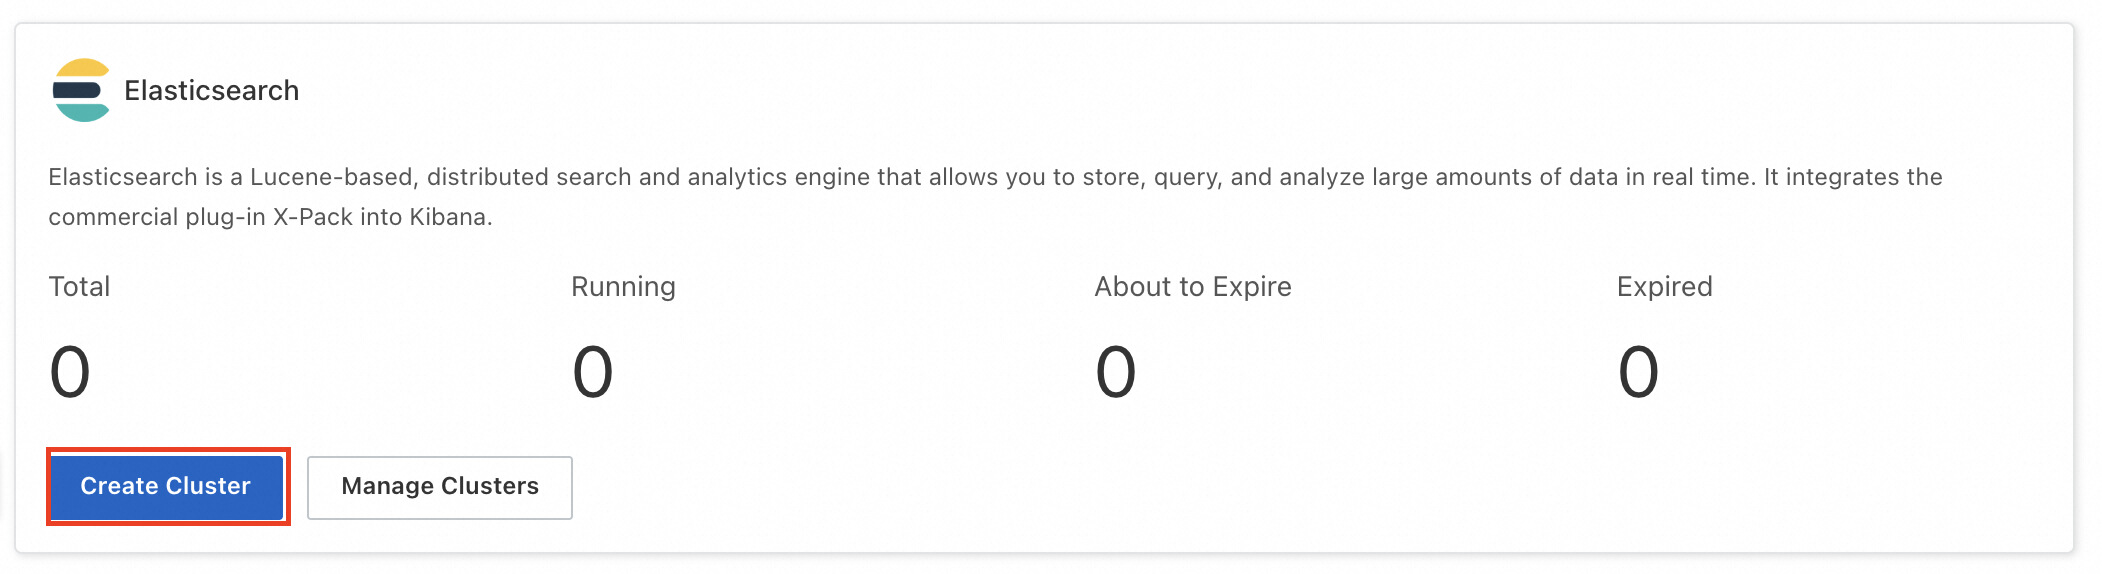2102x574 pixels.
Task: Click the About to Expire label
Action: (x=1192, y=287)
